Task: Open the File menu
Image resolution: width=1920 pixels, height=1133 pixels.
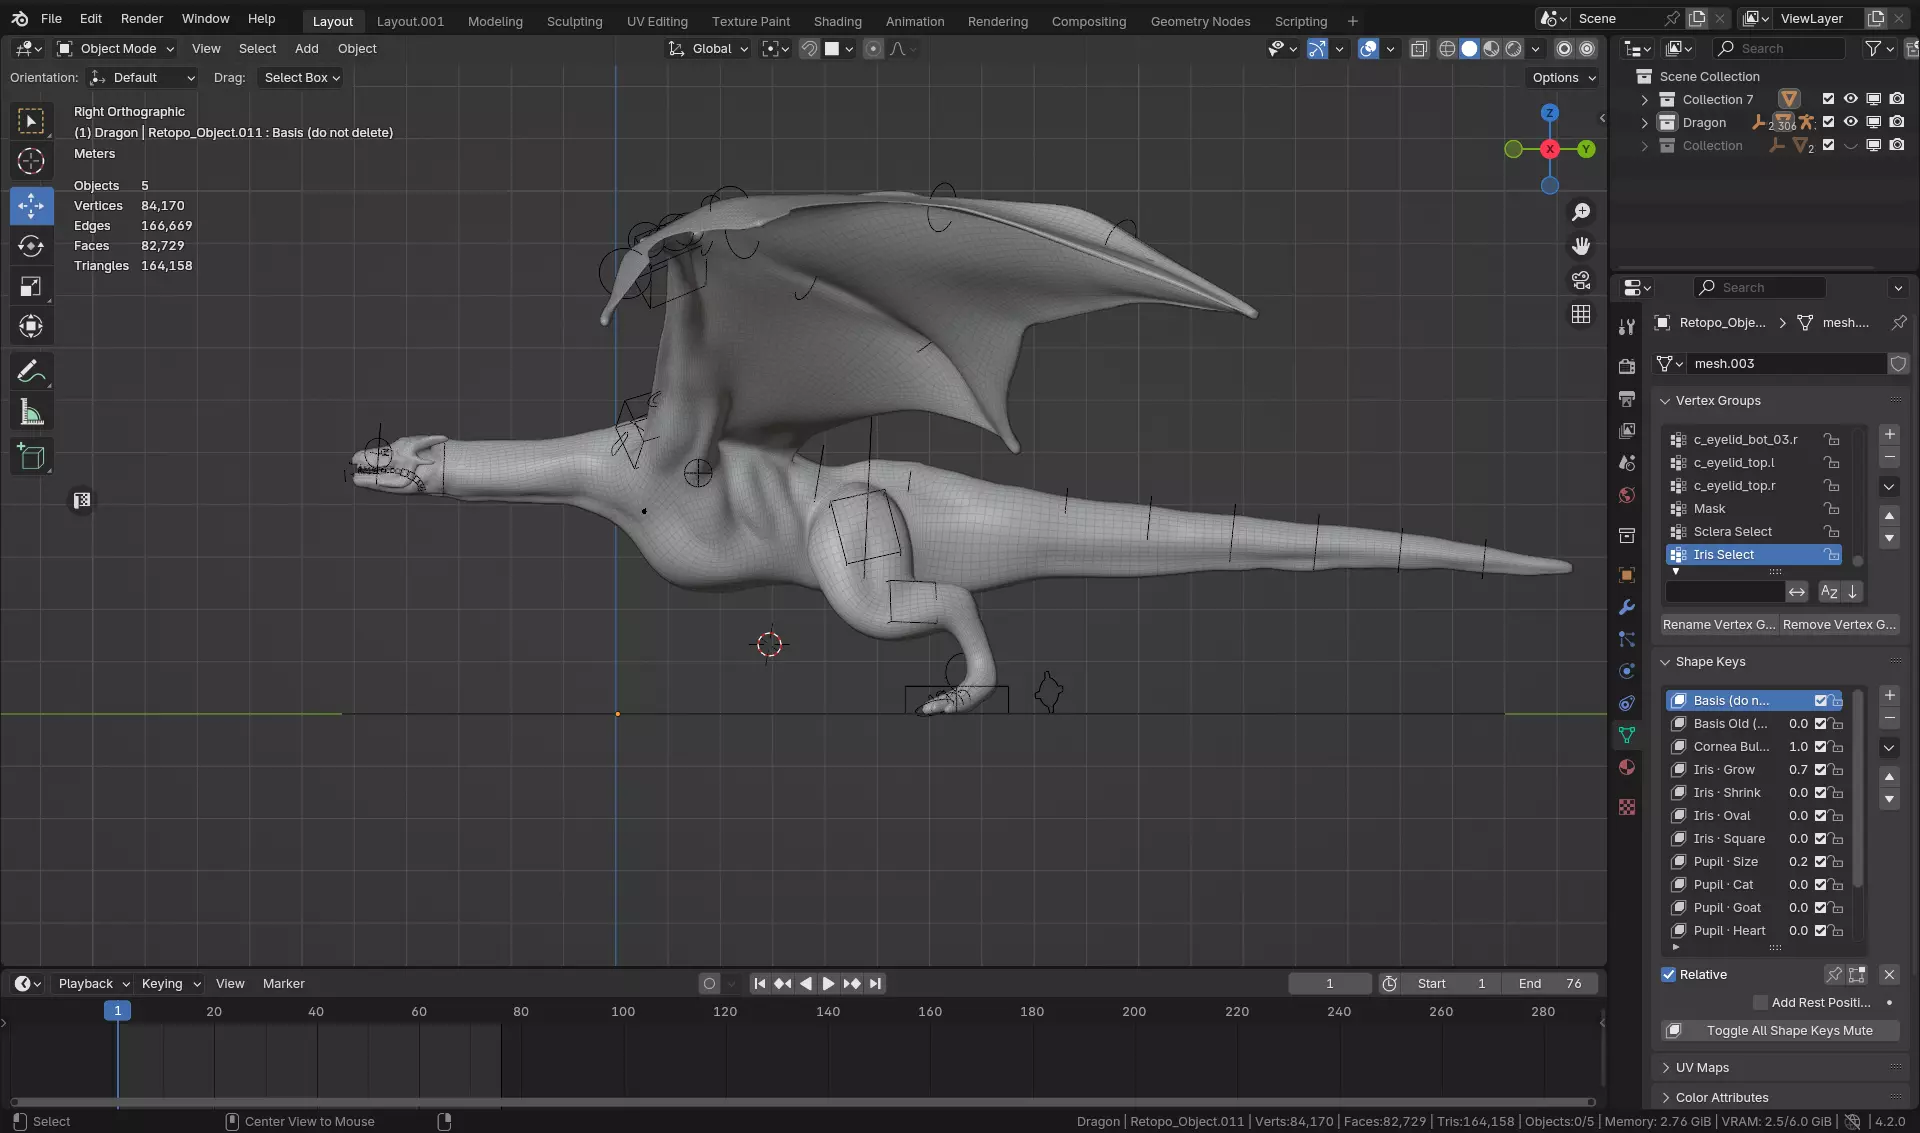Action: [x=51, y=19]
